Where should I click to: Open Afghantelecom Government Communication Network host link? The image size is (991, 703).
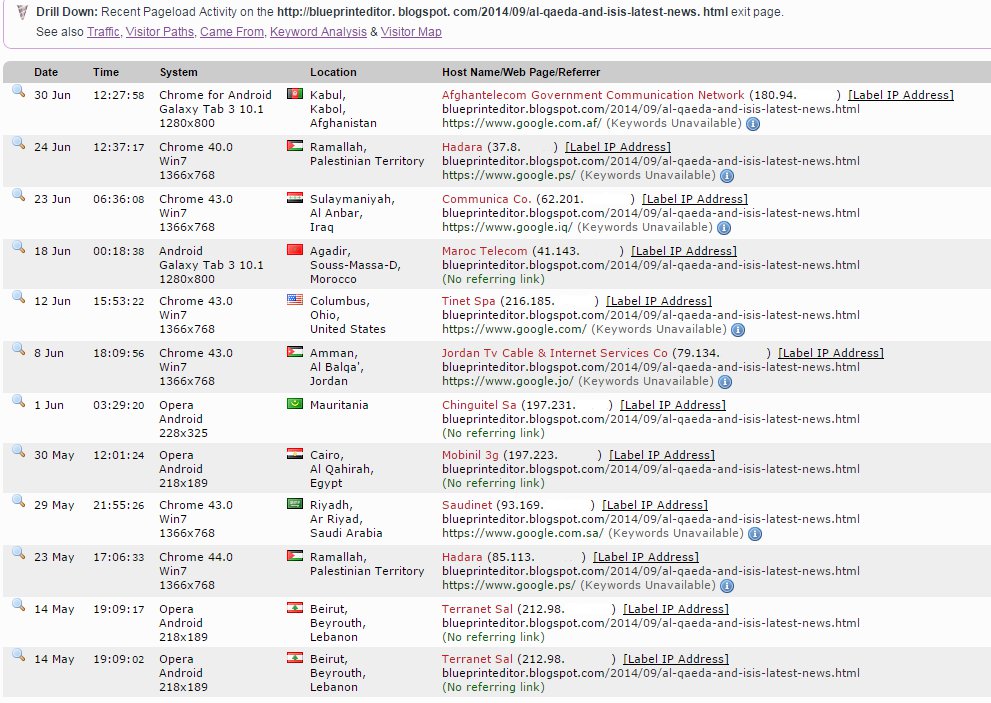(593, 95)
